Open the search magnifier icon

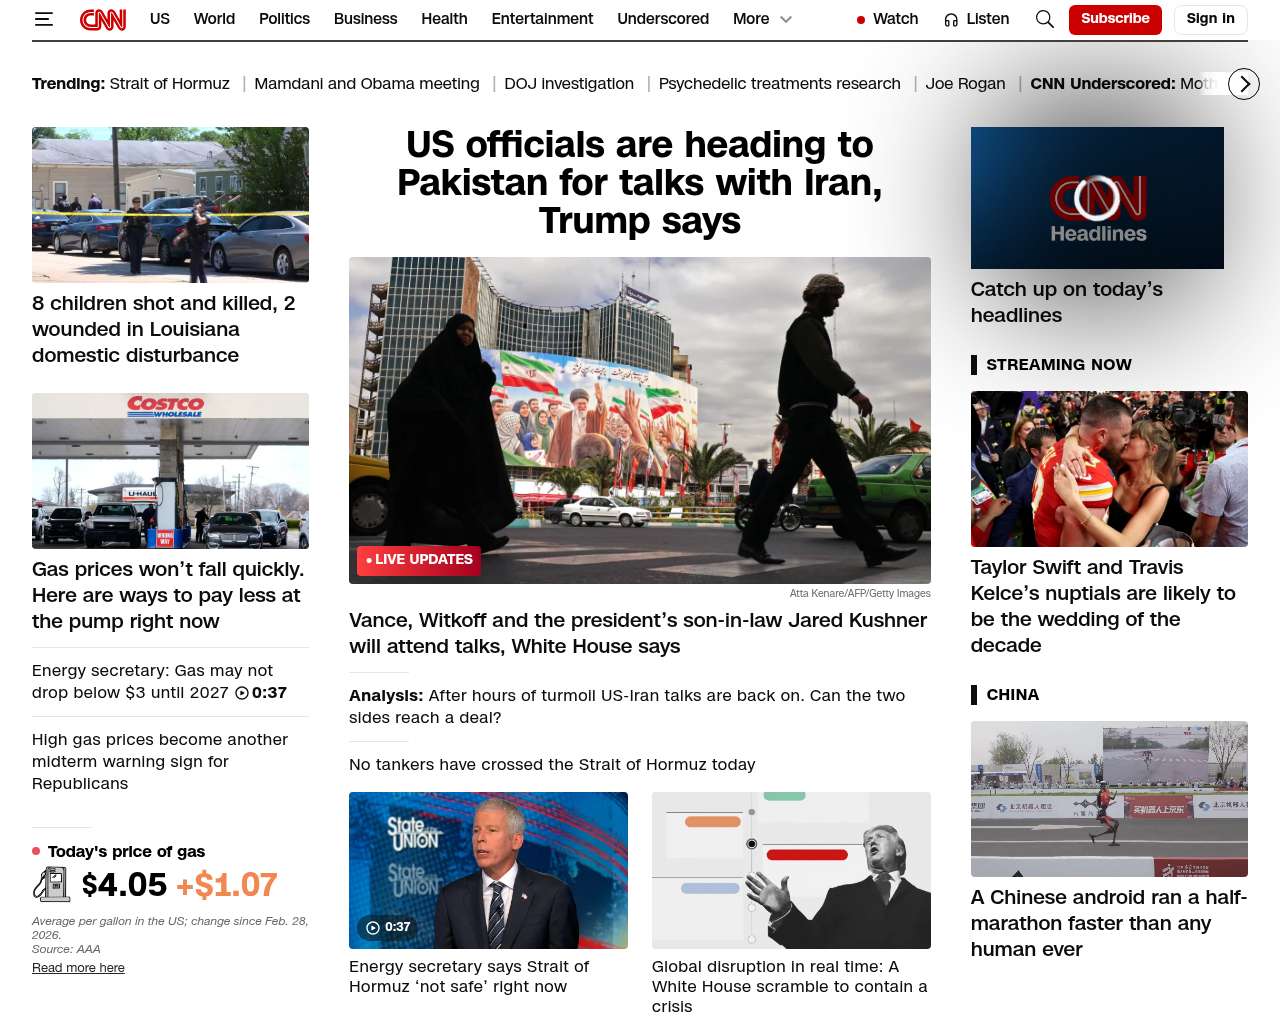point(1045,19)
